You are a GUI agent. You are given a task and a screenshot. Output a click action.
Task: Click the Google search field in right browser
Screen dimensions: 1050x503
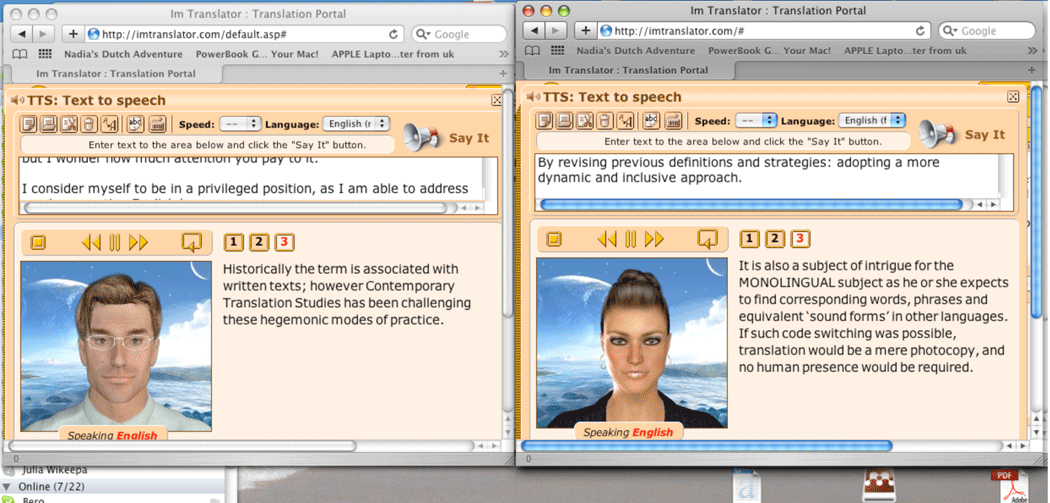986,31
